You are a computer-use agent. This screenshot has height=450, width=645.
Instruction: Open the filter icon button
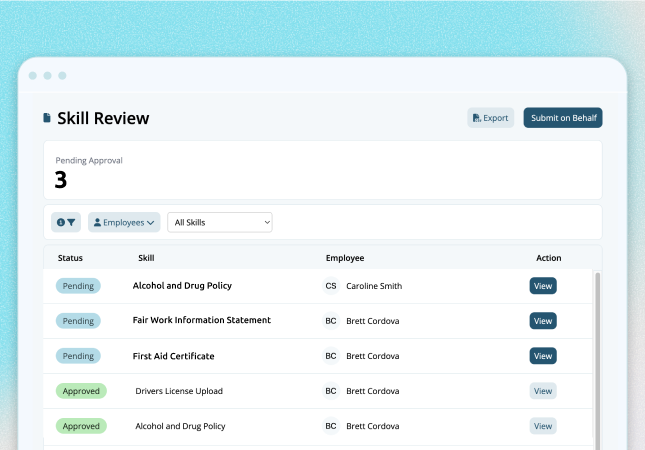pos(66,223)
